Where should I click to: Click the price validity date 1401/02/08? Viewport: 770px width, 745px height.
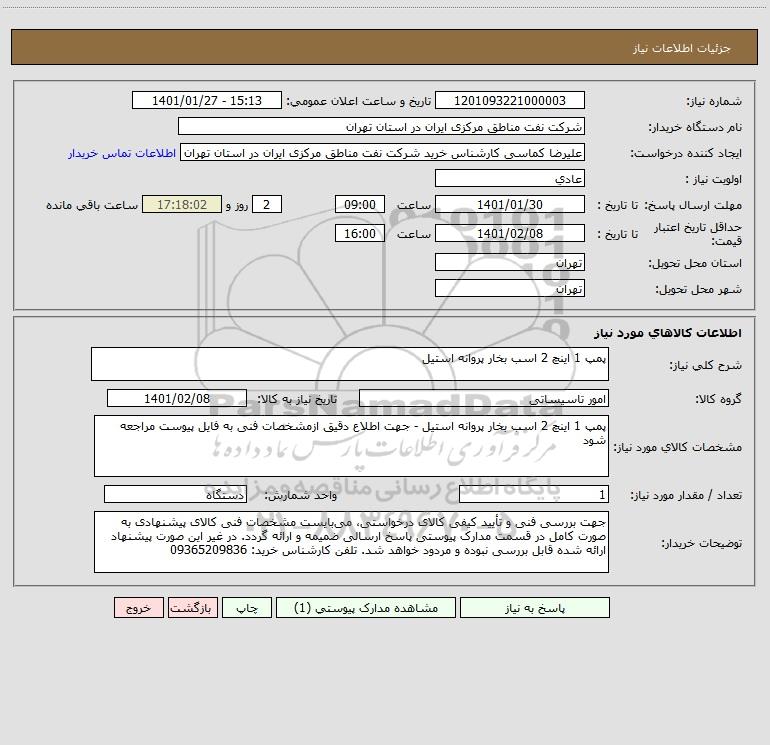510,233
